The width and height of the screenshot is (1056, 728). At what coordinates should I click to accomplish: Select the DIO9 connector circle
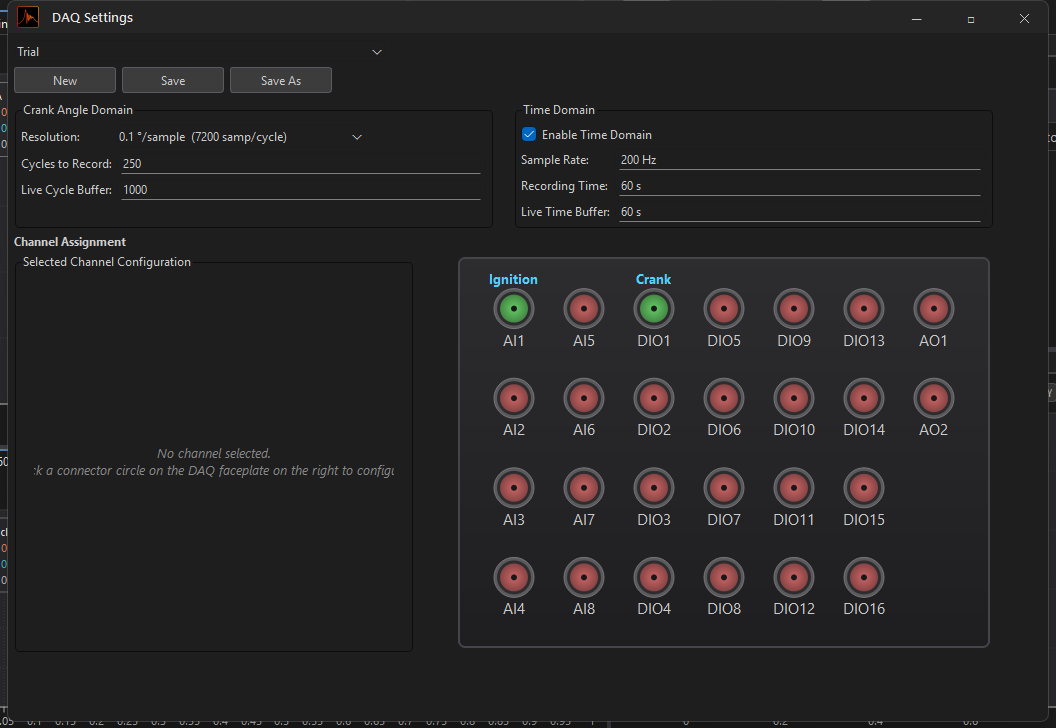(x=794, y=309)
